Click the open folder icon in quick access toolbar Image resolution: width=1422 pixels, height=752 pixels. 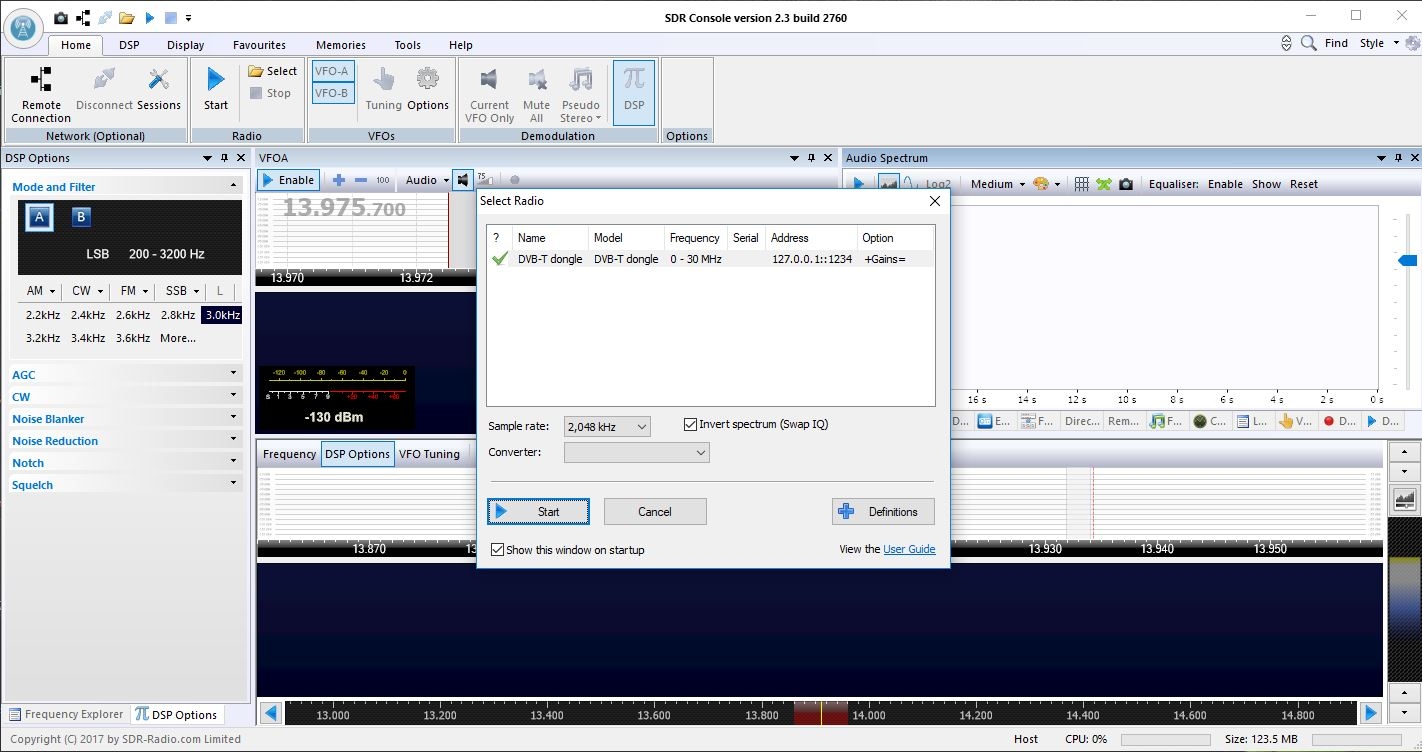click(x=127, y=18)
